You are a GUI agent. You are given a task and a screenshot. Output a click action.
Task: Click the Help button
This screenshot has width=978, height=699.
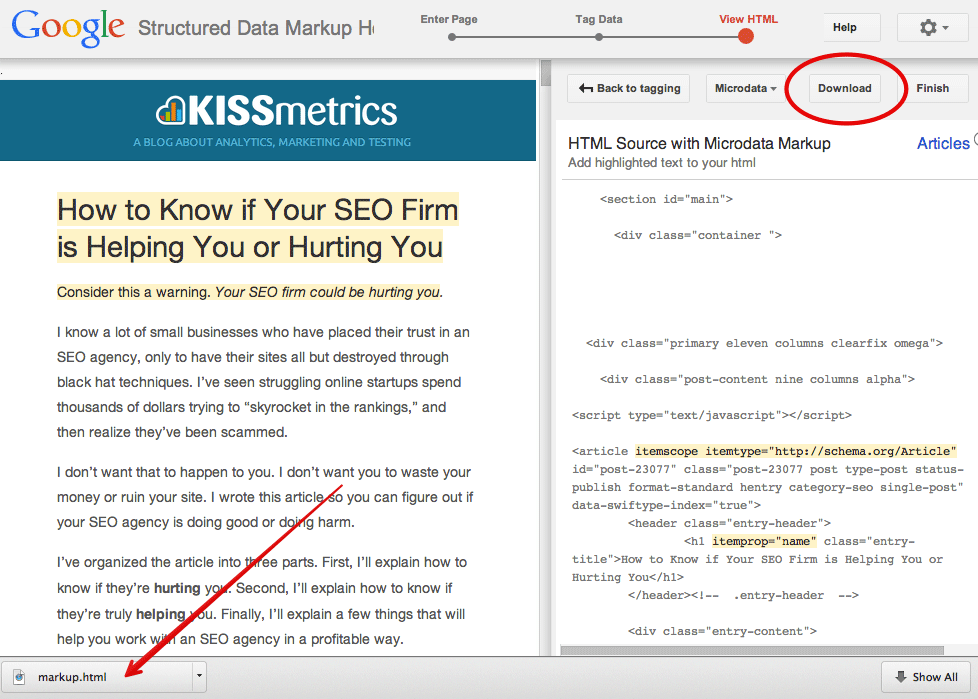click(852, 27)
